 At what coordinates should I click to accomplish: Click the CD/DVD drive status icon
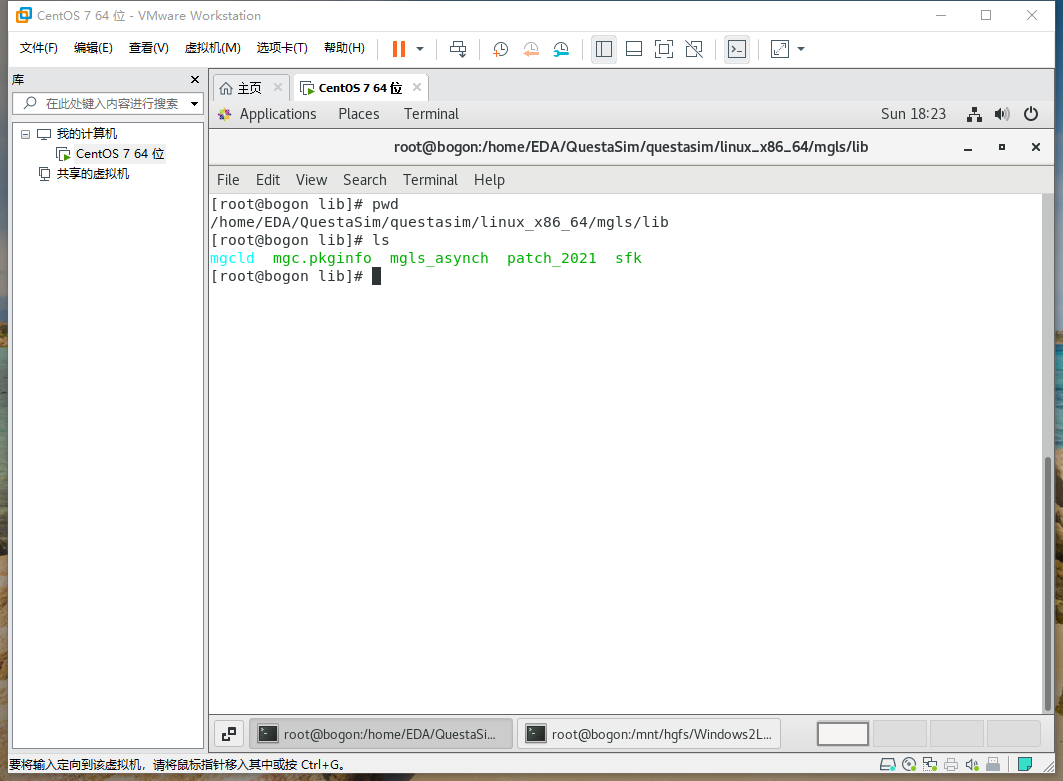pos(909,765)
